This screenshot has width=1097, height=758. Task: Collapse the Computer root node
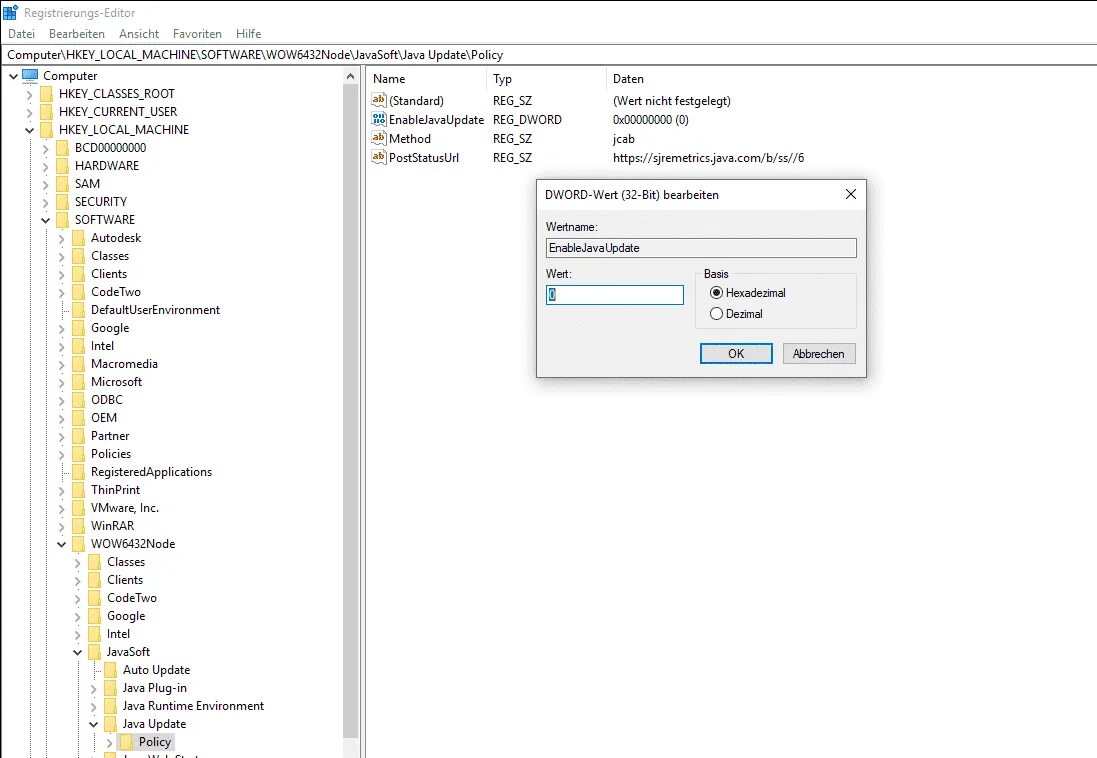click(x=13, y=76)
